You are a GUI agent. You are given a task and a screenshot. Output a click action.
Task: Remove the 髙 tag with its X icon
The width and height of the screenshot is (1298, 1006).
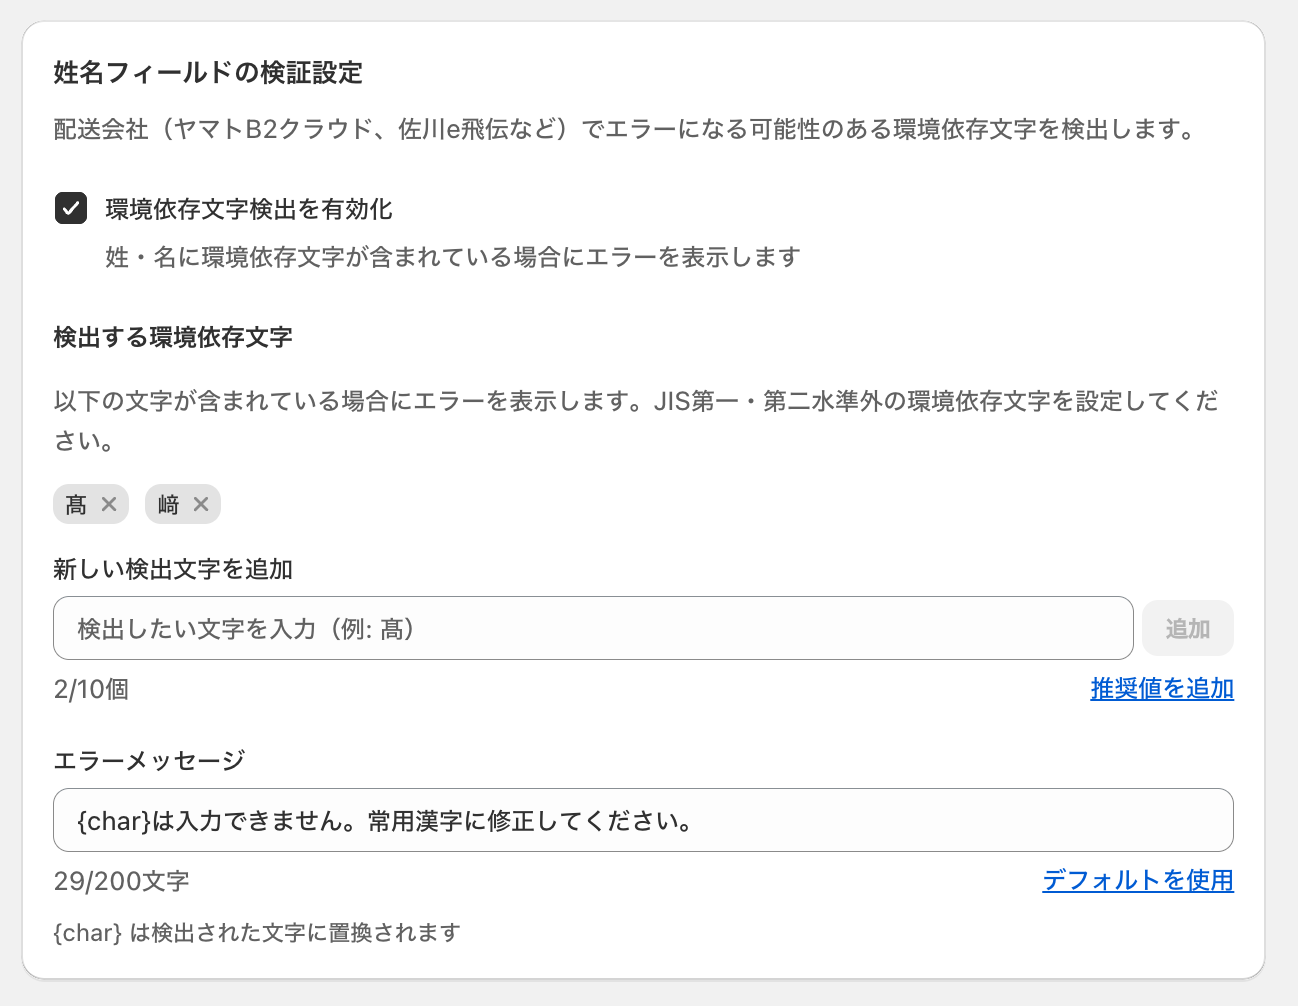(109, 504)
